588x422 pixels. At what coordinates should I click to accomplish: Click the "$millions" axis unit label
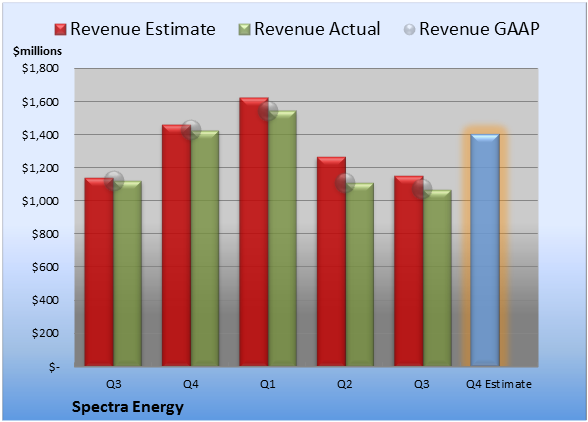(x=37, y=51)
